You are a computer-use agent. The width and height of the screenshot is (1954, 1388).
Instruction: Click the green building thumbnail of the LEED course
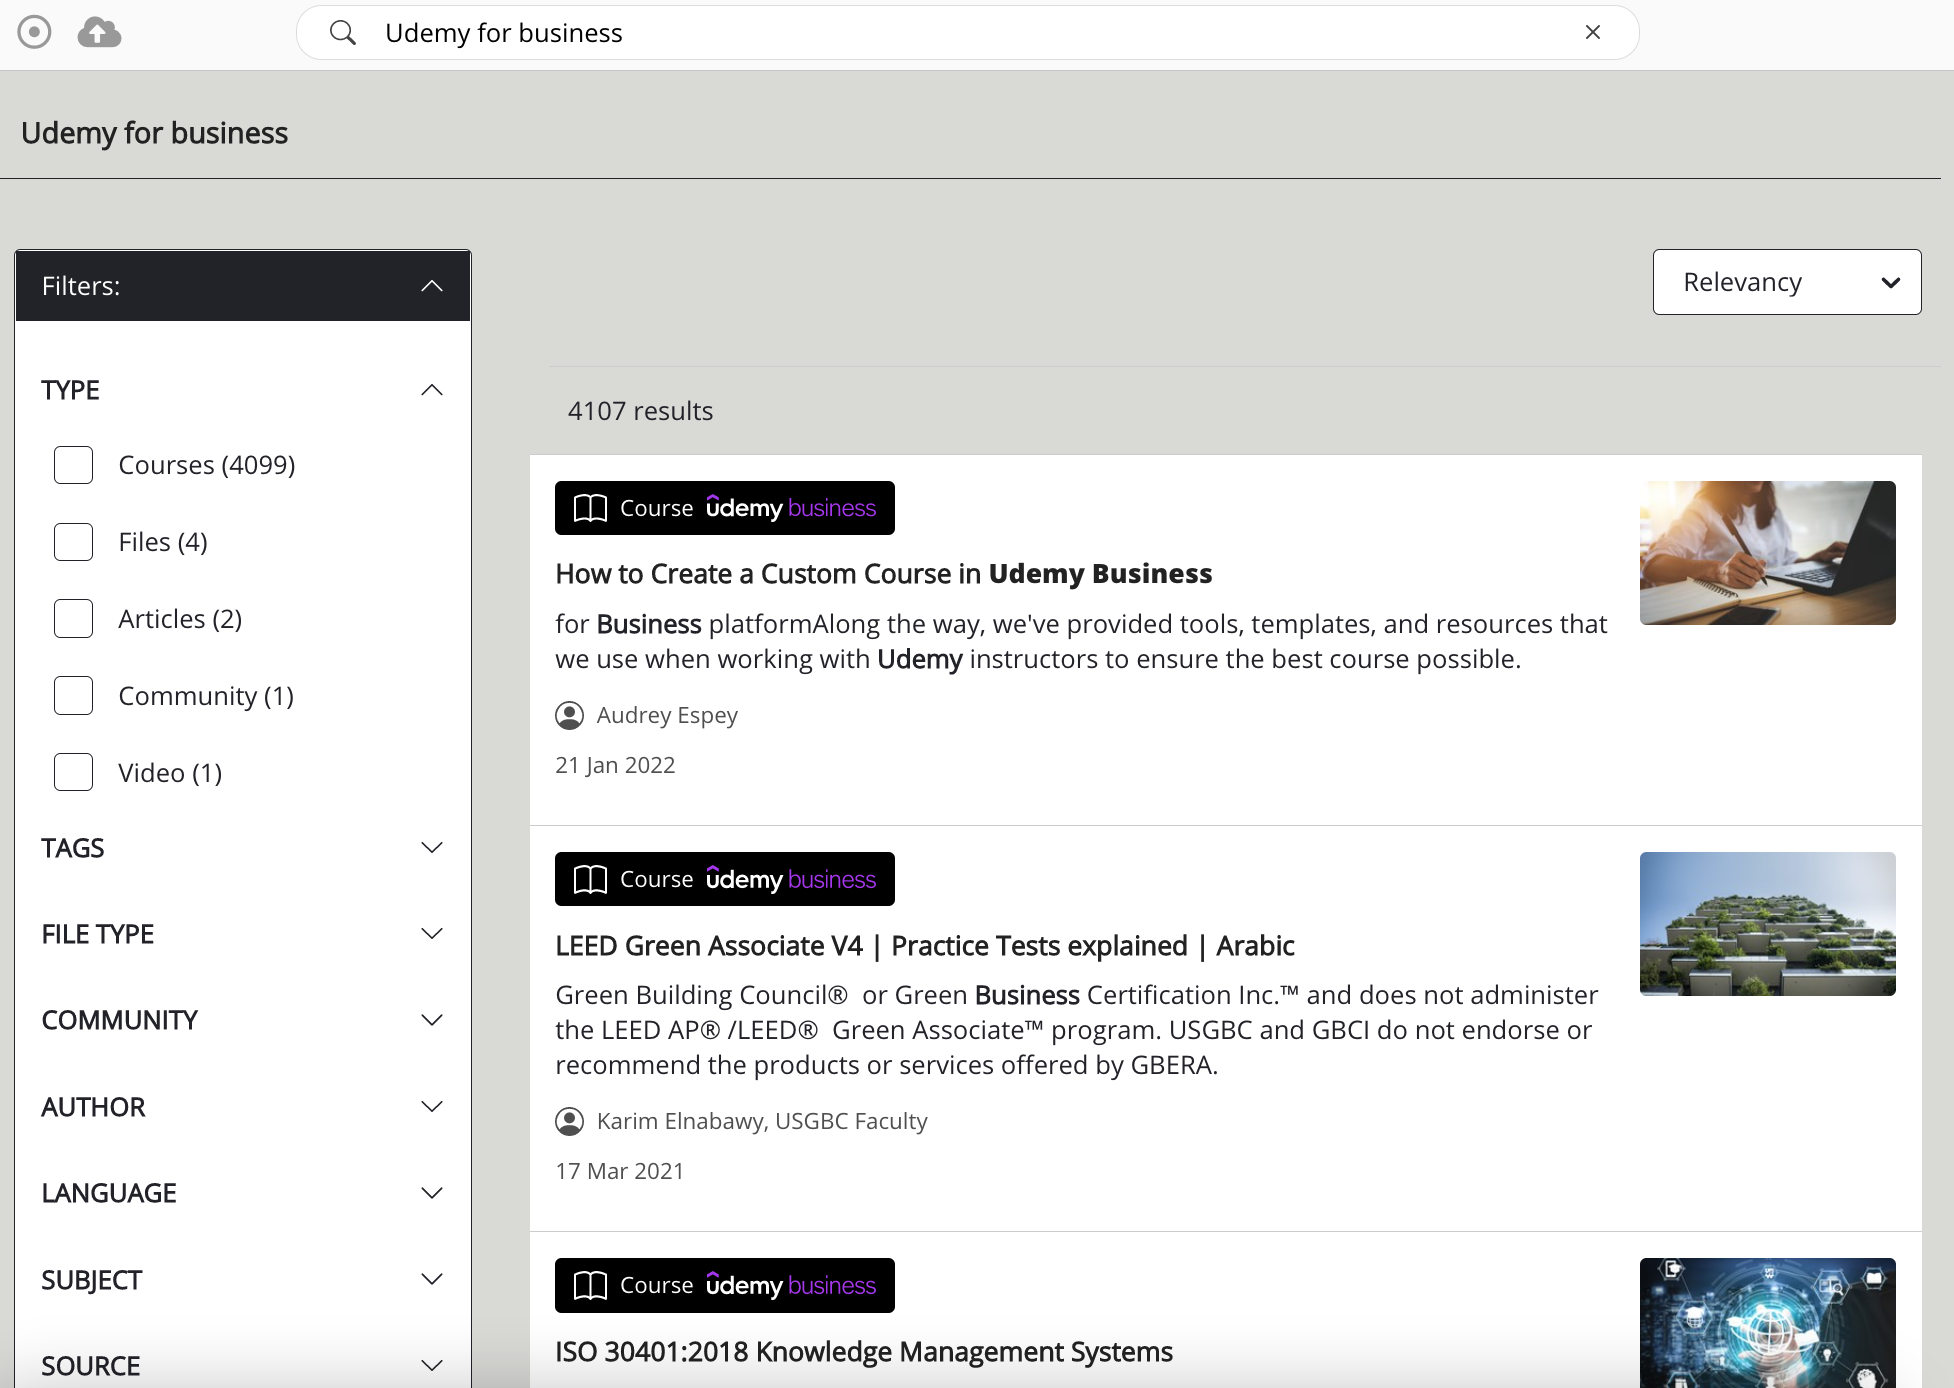click(1766, 923)
